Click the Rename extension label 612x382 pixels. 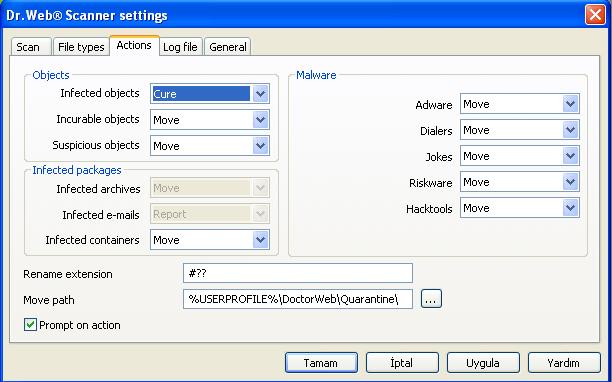68,274
